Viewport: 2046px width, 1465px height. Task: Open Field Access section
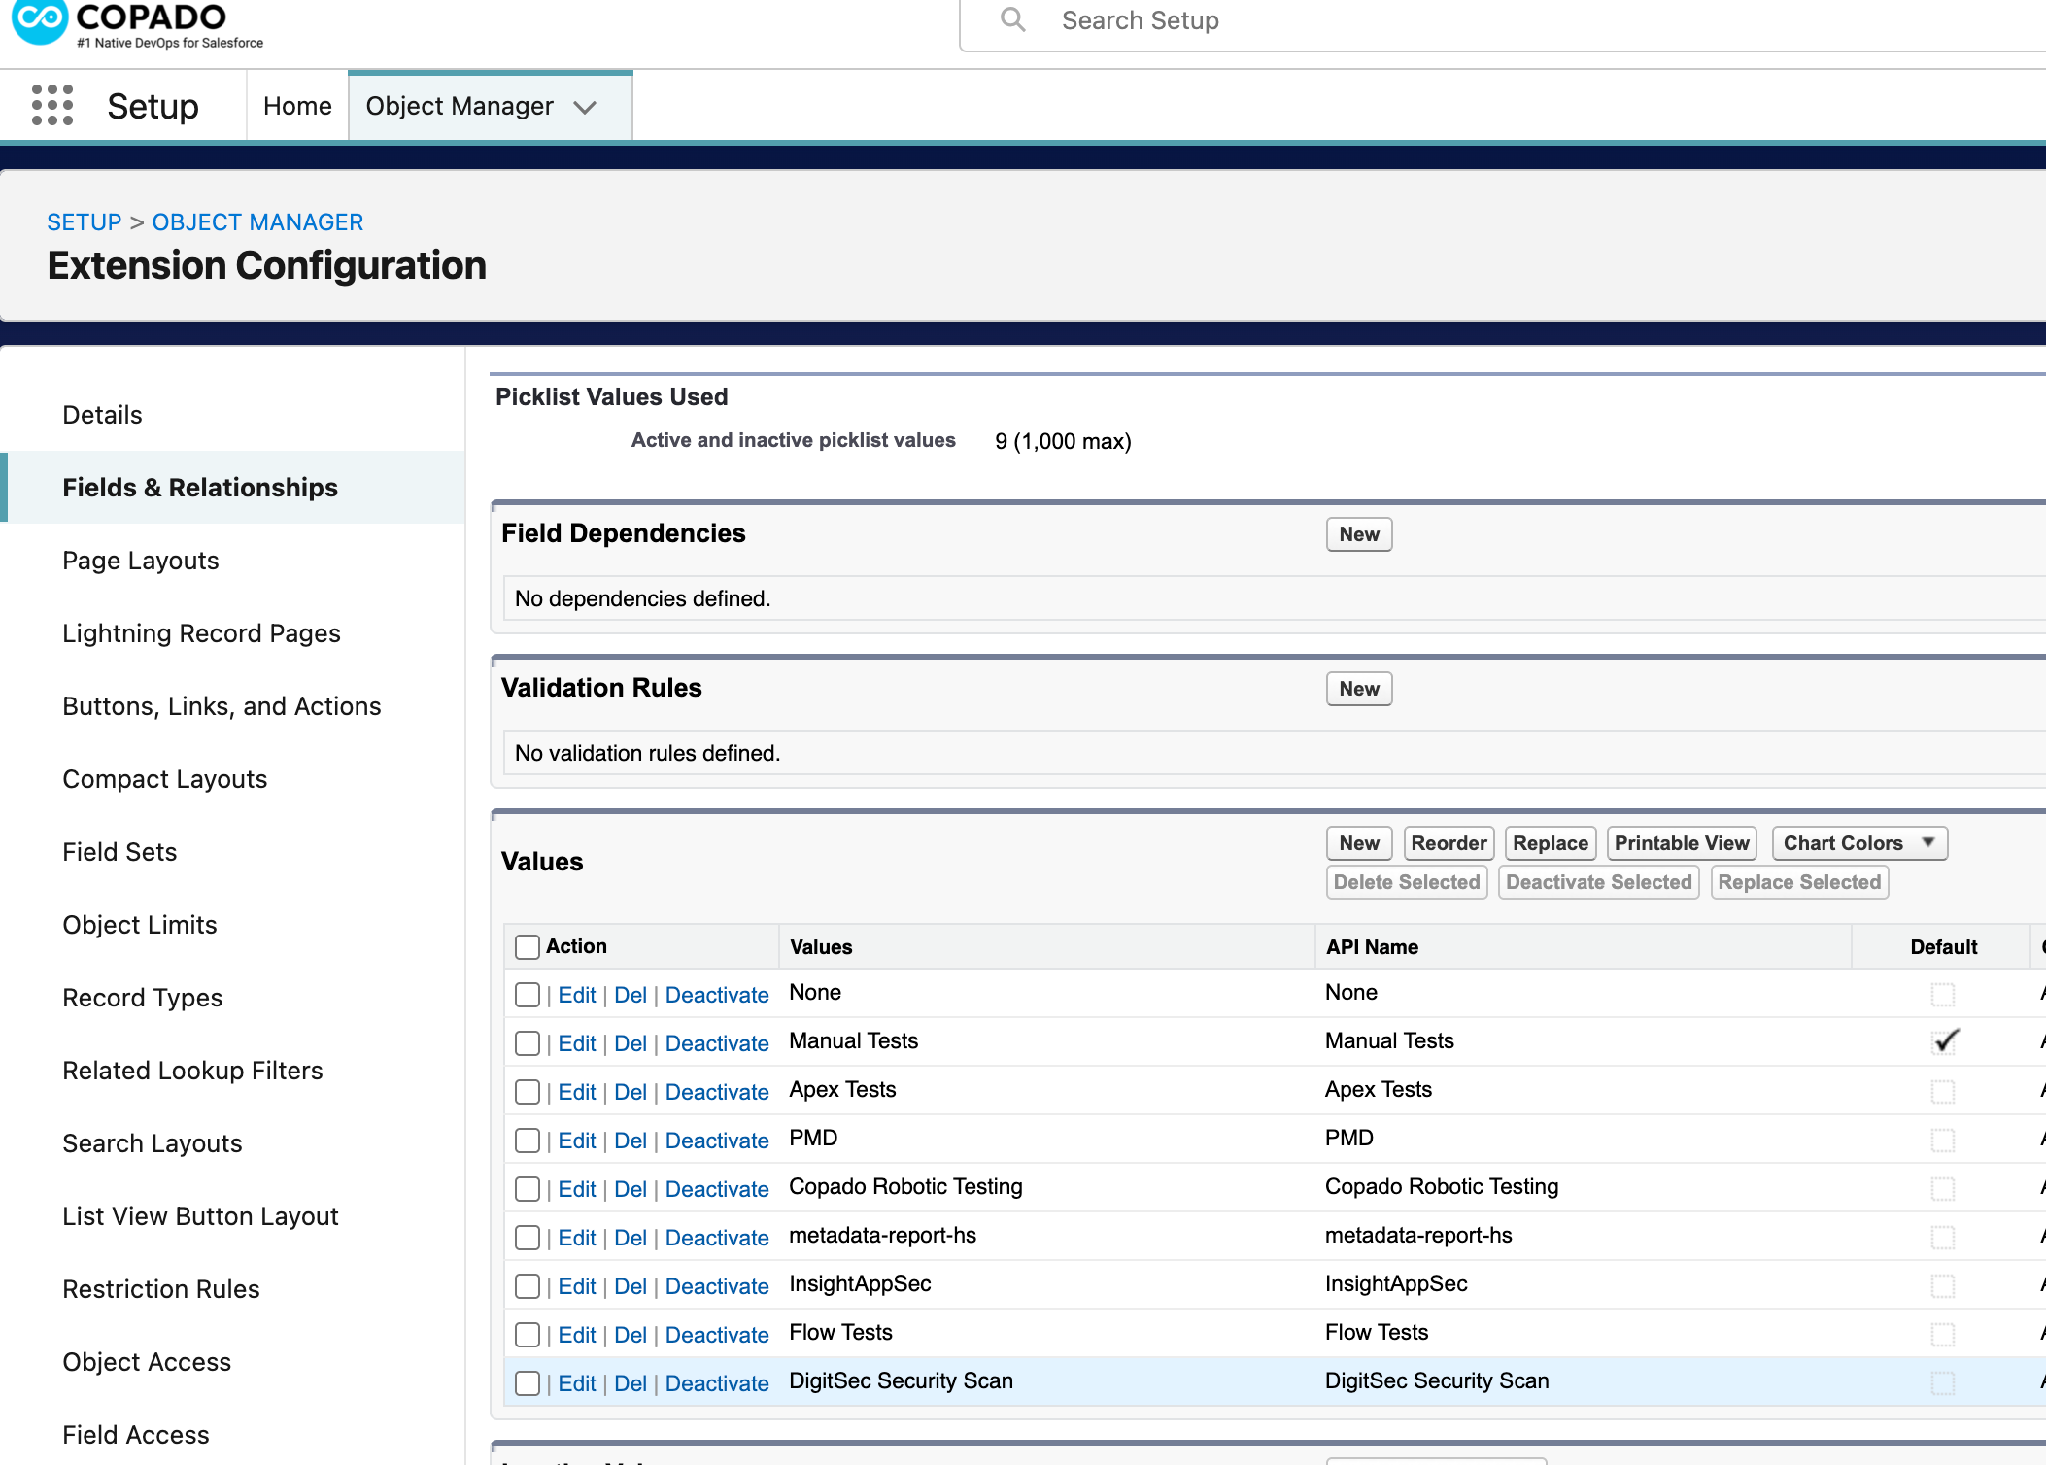point(136,1436)
